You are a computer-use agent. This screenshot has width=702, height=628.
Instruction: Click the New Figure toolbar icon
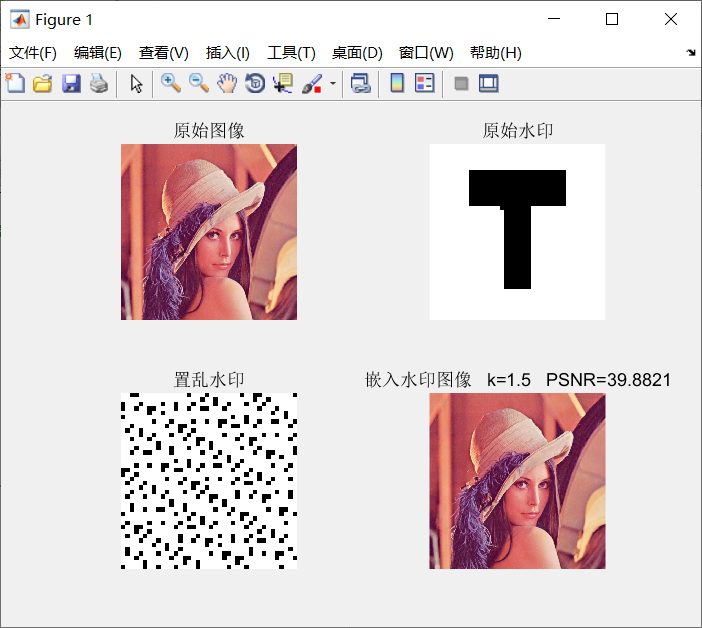[x=15, y=83]
